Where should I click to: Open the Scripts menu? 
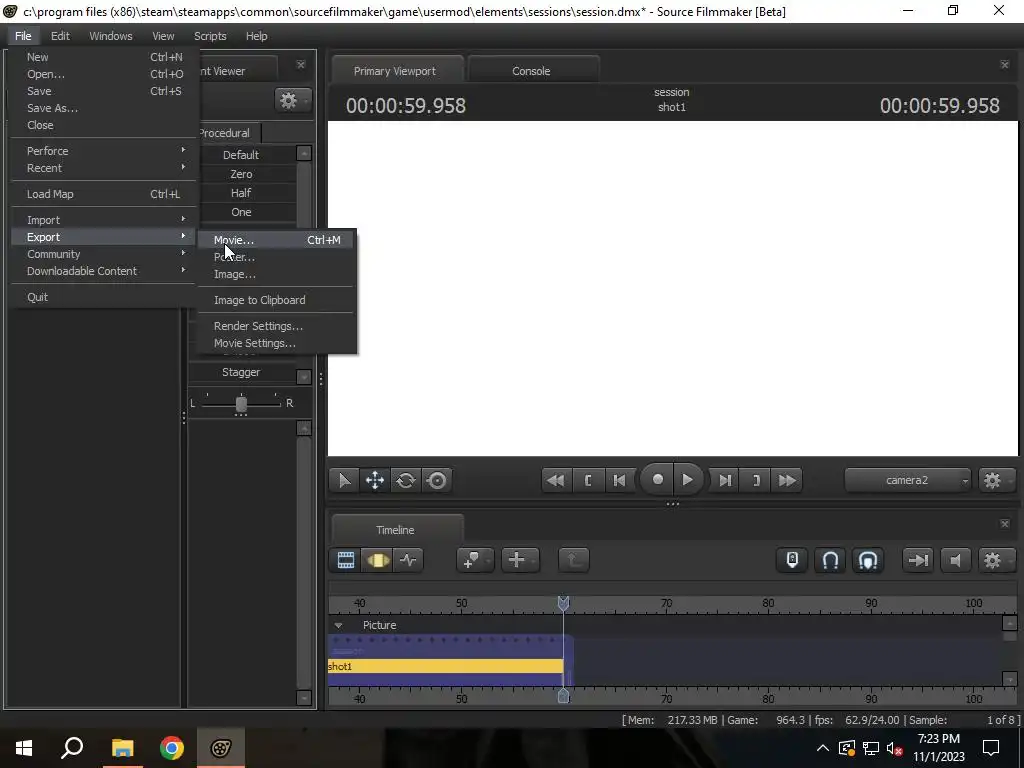click(x=210, y=36)
